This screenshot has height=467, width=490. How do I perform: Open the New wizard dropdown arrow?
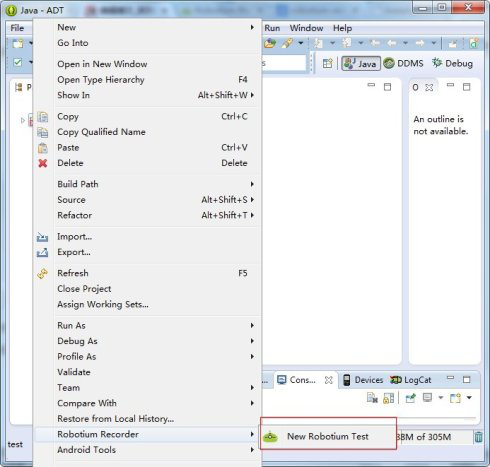click(x=31, y=43)
